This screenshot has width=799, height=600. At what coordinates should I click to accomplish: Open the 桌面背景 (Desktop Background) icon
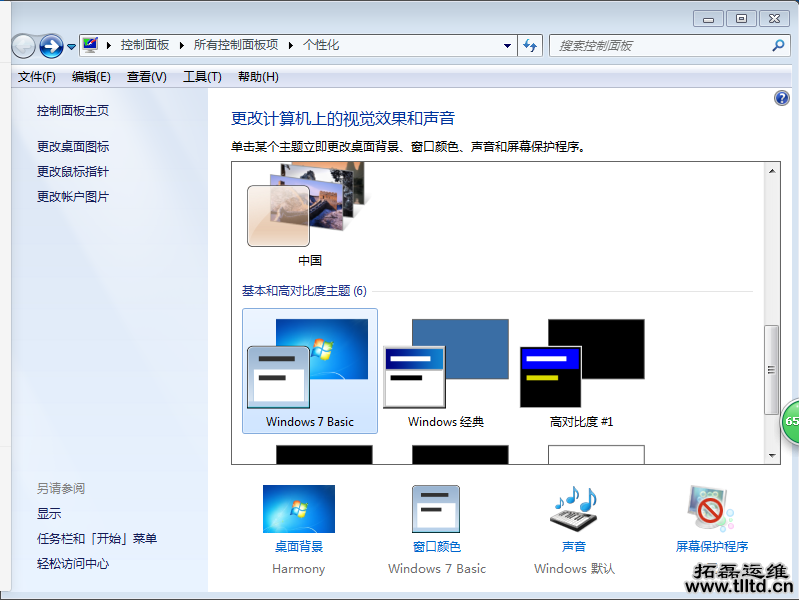pyautogui.click(x=298, y=510)
